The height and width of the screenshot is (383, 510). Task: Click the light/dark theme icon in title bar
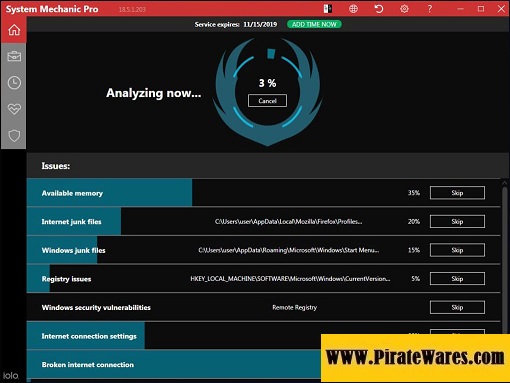[328, 9]
